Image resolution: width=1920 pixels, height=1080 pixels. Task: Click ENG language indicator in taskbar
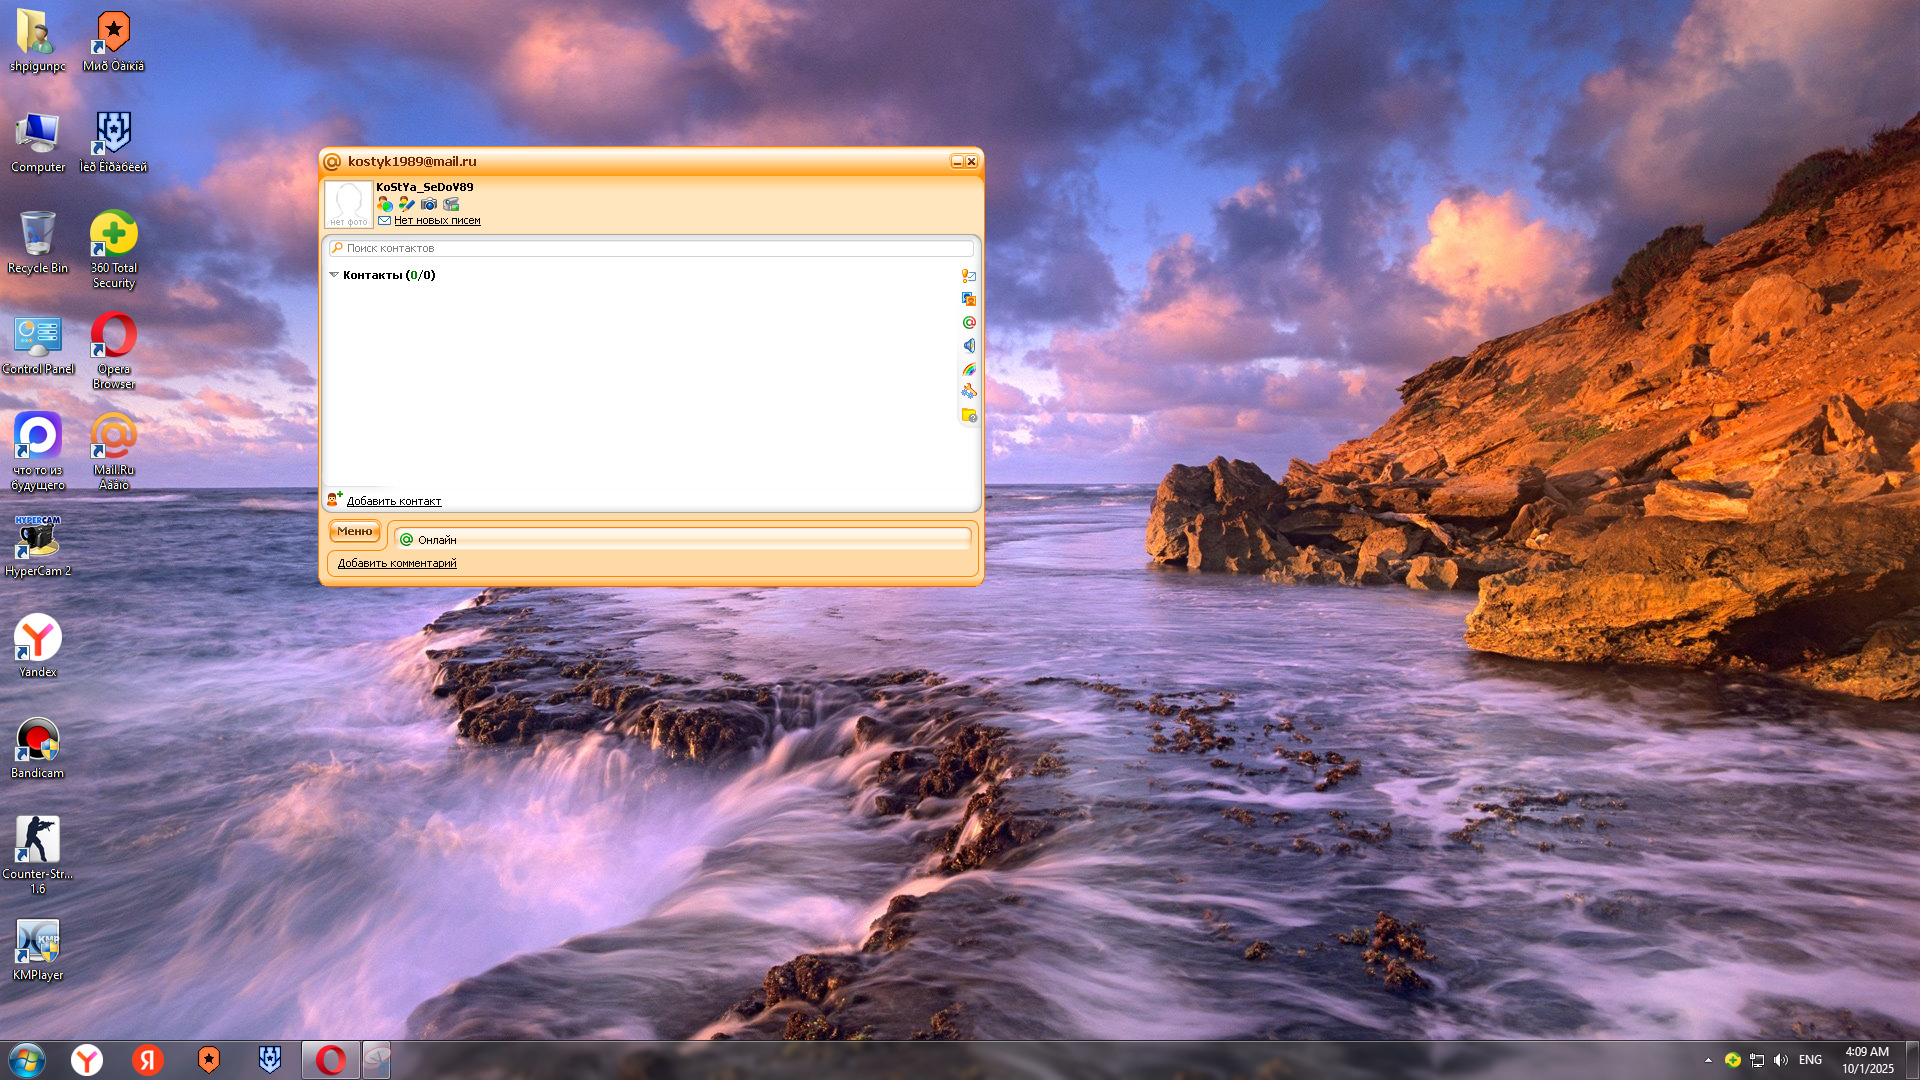pos(1810,1060)
